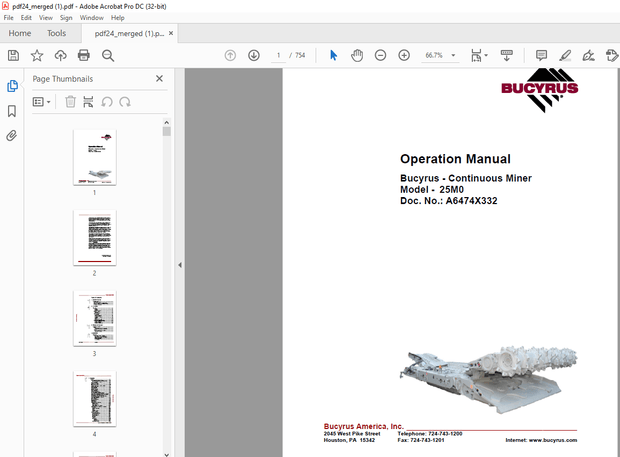Expand the thumbnail options dropdown menu

42,101
